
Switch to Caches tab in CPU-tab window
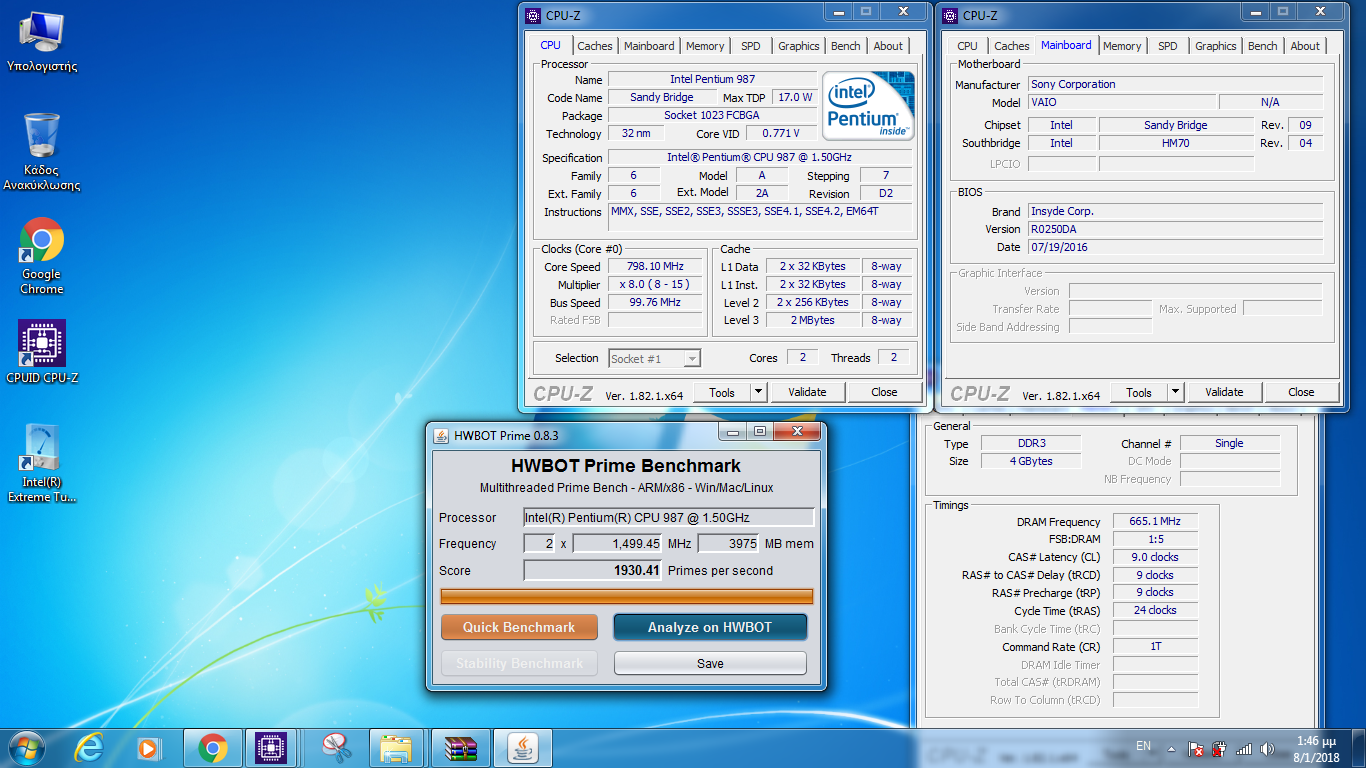point(595,46)
